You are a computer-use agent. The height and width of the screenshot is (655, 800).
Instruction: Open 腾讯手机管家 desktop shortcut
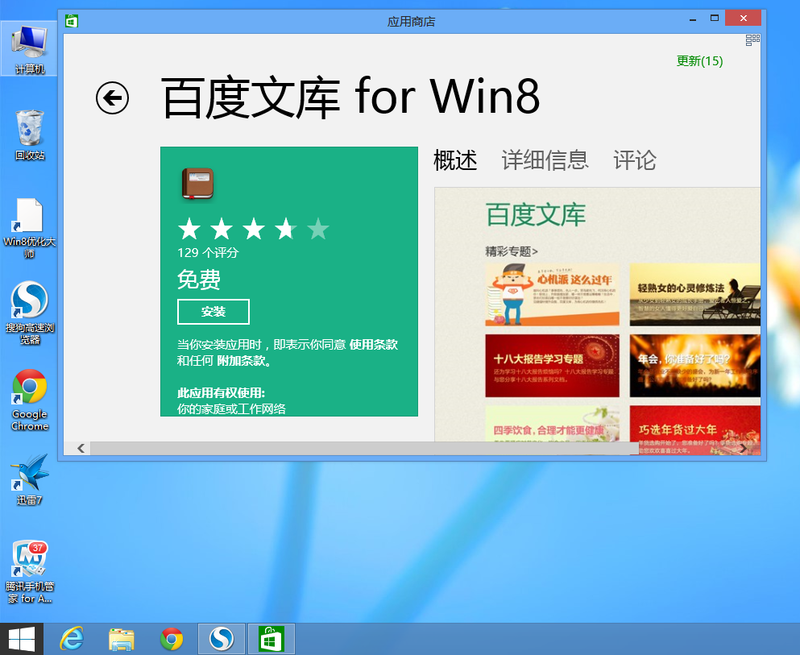pos(29,572)
